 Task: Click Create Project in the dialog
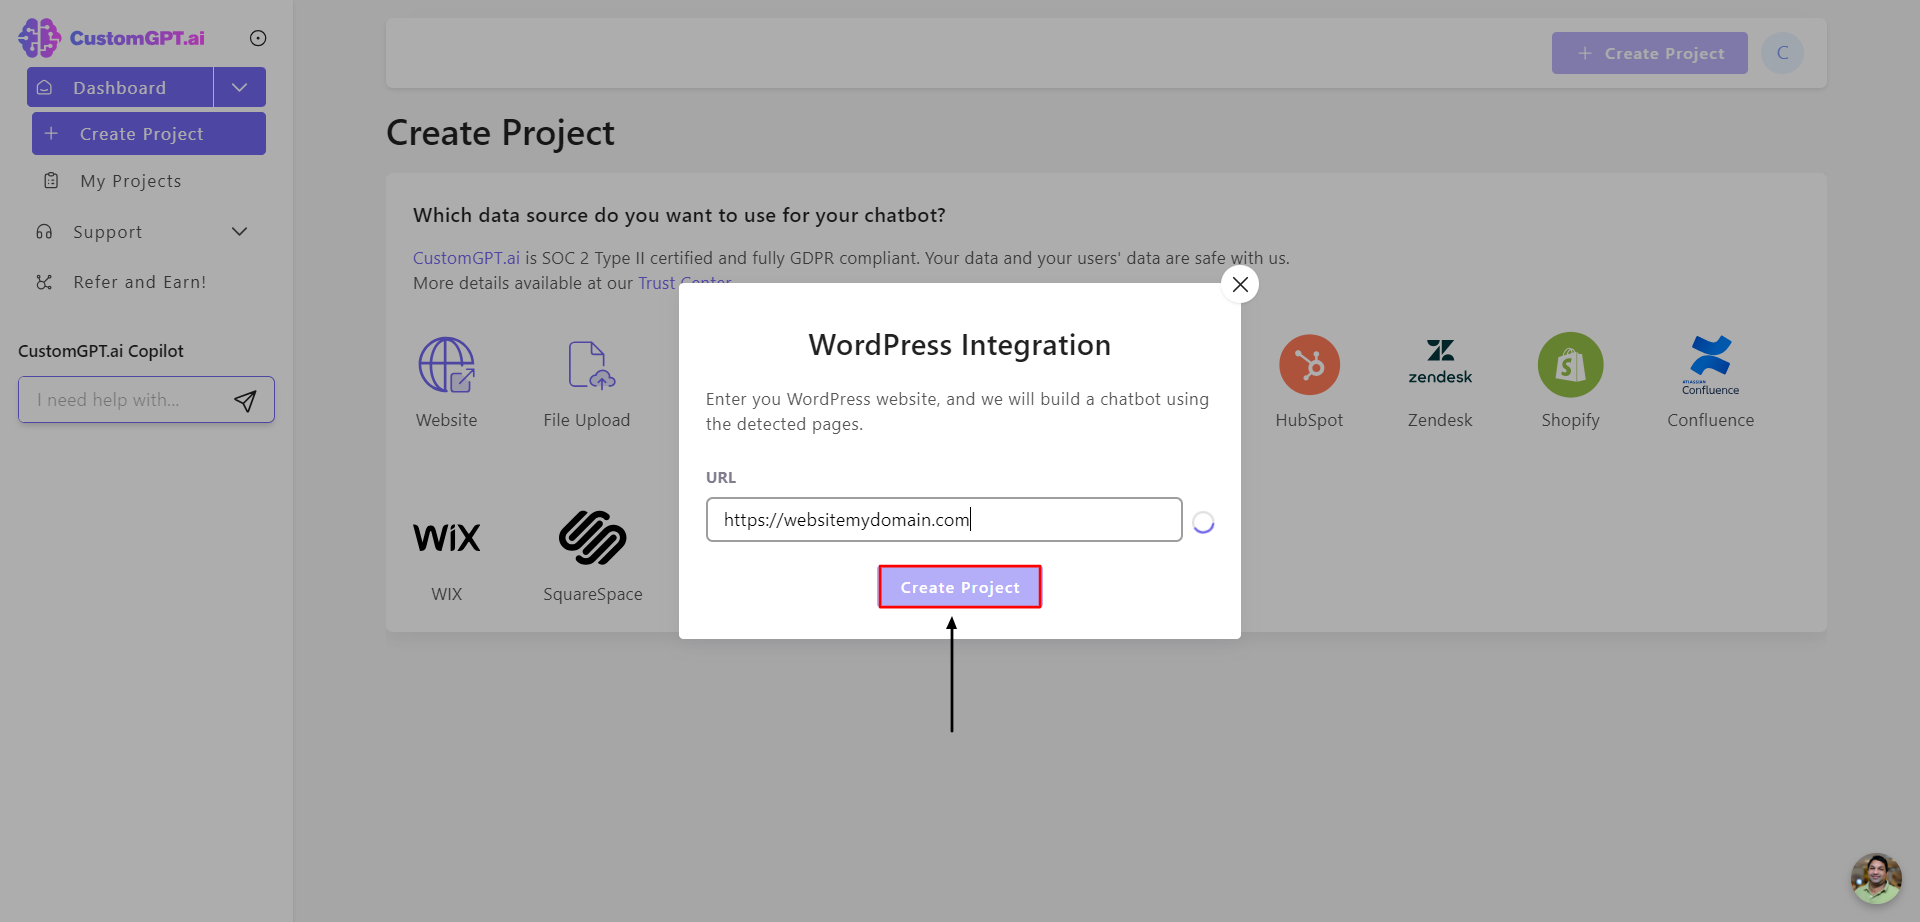[x=960, y=587]
